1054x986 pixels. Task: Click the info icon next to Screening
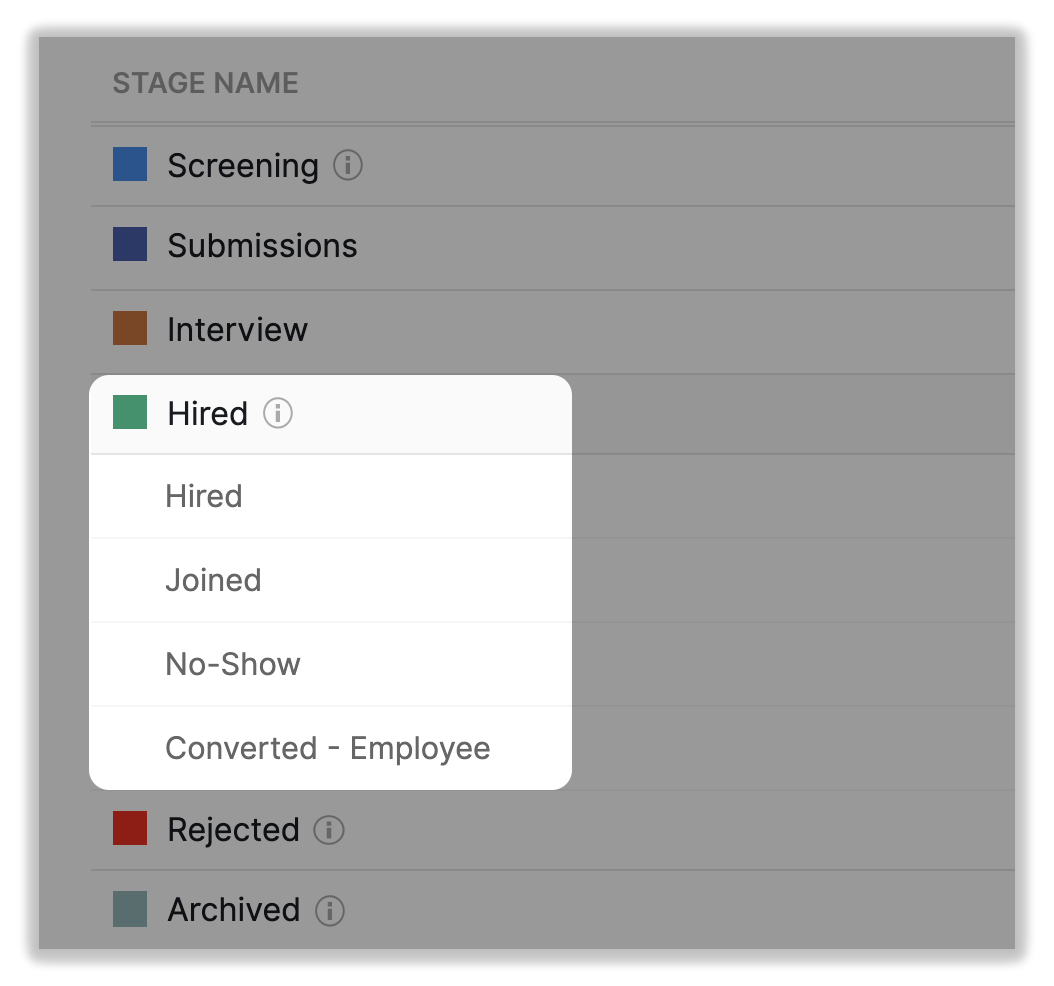pyautogui.click(x=347, y=165)
